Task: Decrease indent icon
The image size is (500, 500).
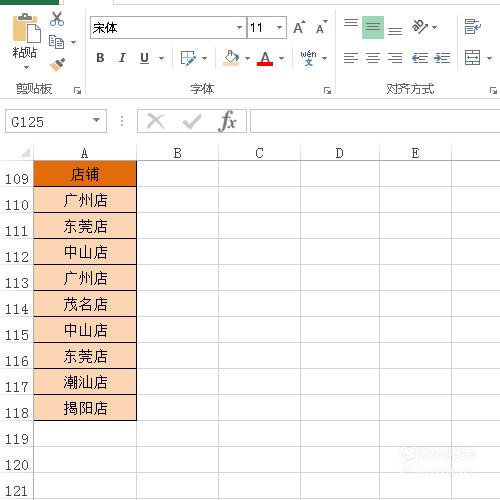Action: 420,58
